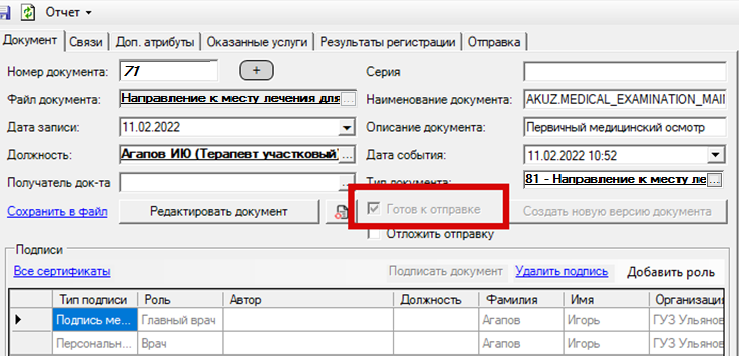The width and height of the screenshot is (739, 360).
Task: Click the Описание документа field
Action: [x=624, y=127]
